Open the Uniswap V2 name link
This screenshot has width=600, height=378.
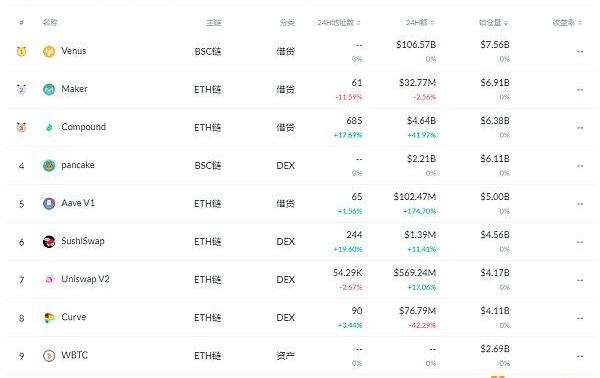(x=85, y=279)
